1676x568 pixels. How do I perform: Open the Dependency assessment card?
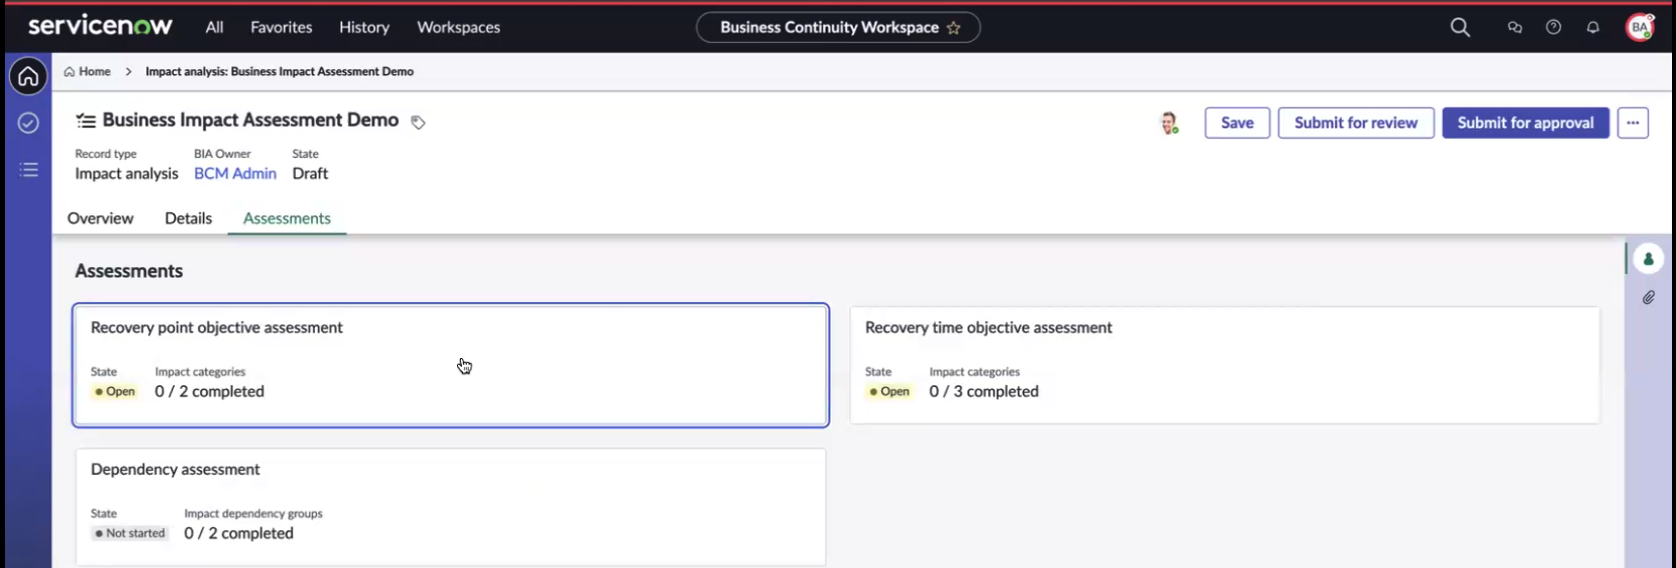point(451,507)
